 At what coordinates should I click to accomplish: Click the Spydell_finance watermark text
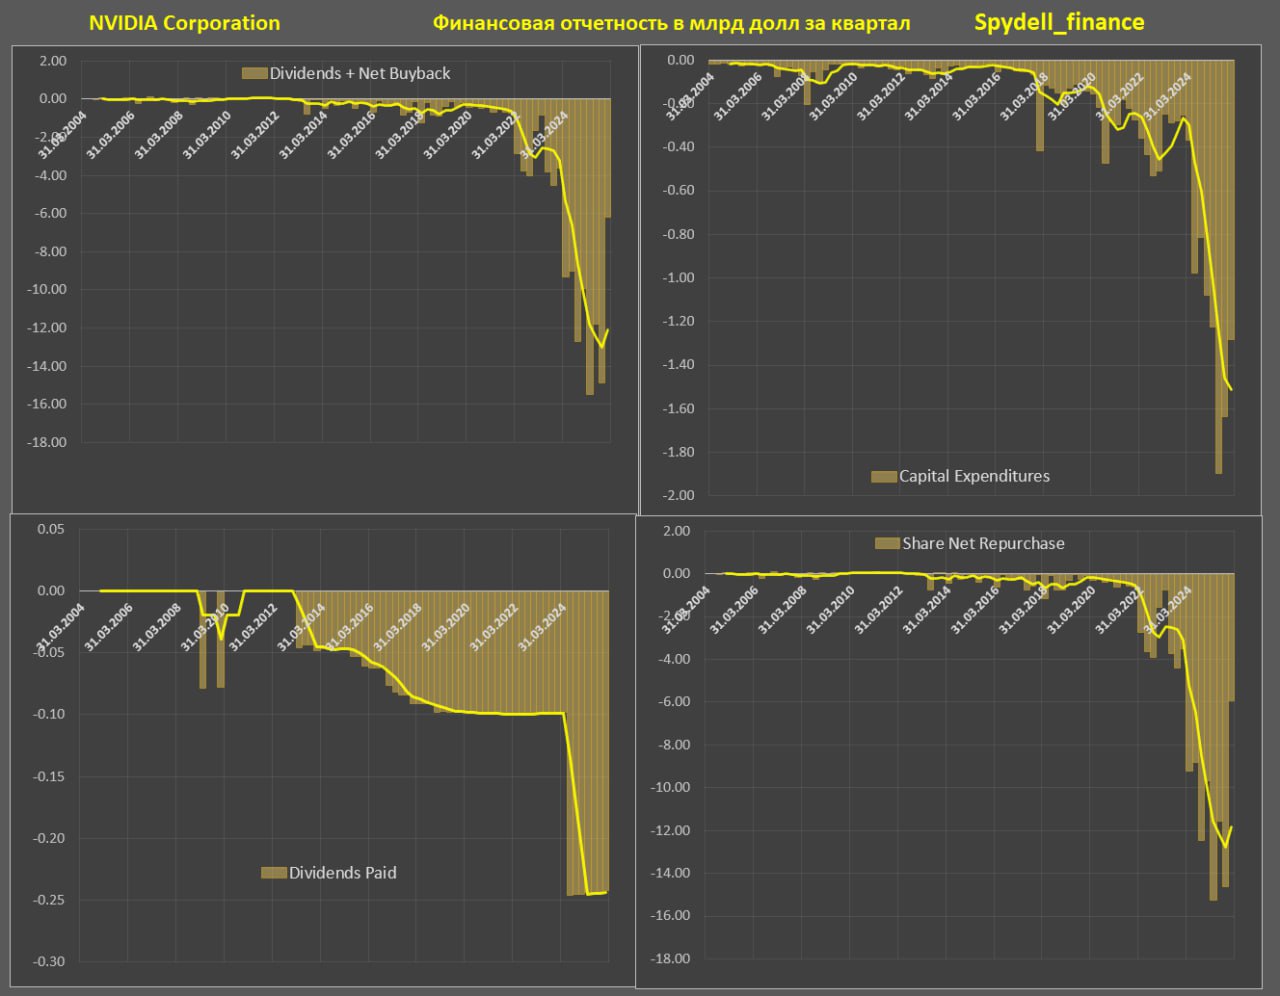tap(1059, 22)
